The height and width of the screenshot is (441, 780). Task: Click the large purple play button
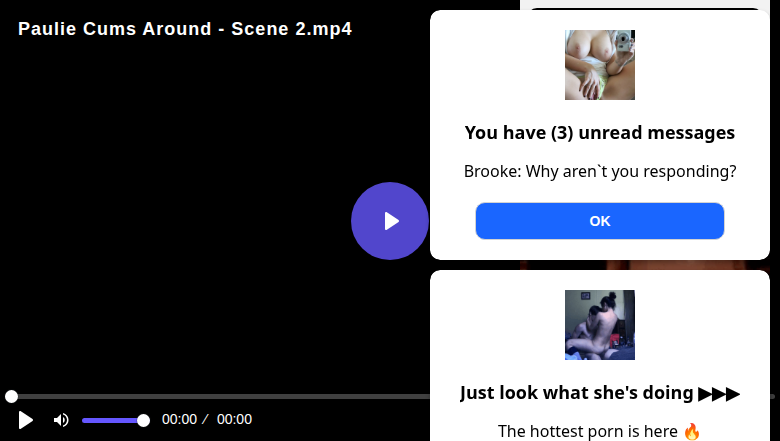pyautogui.click(x=390, y=221)
